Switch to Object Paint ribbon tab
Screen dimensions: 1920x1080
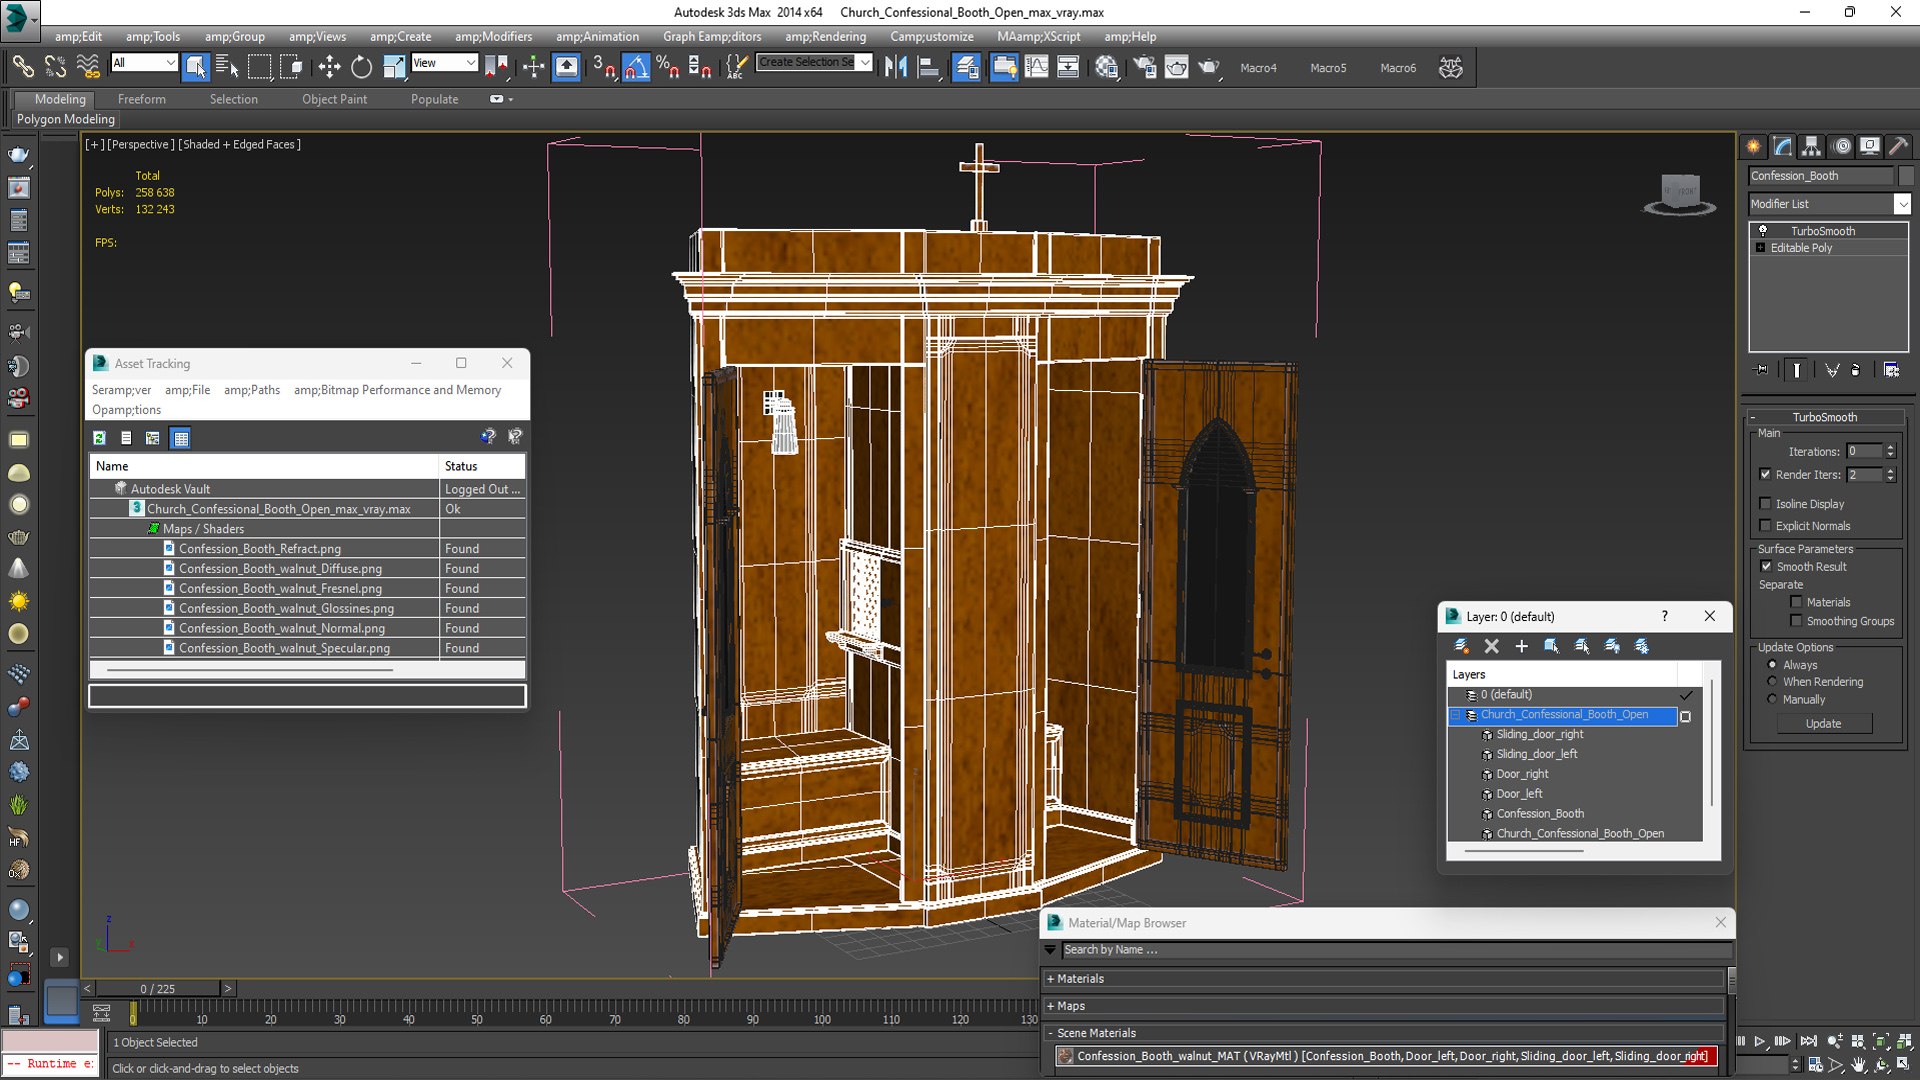(x=334, y=99)
